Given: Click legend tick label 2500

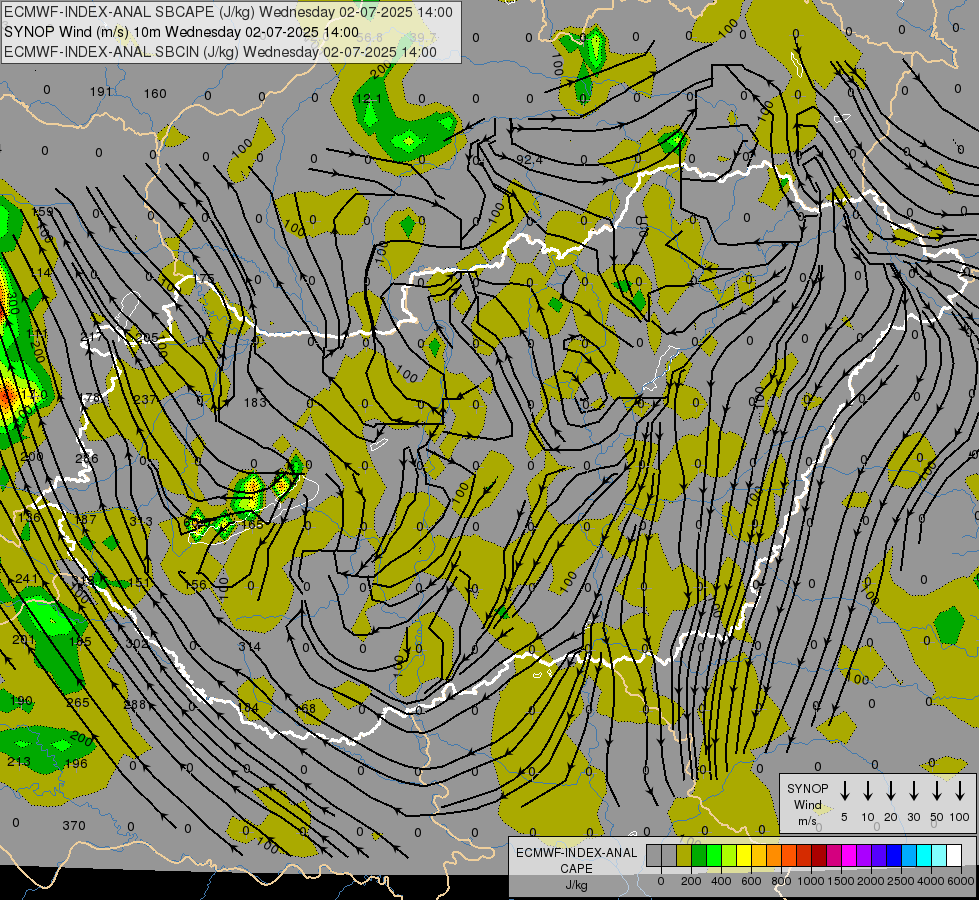Looking at the screenshot, I should click(901, 881).
